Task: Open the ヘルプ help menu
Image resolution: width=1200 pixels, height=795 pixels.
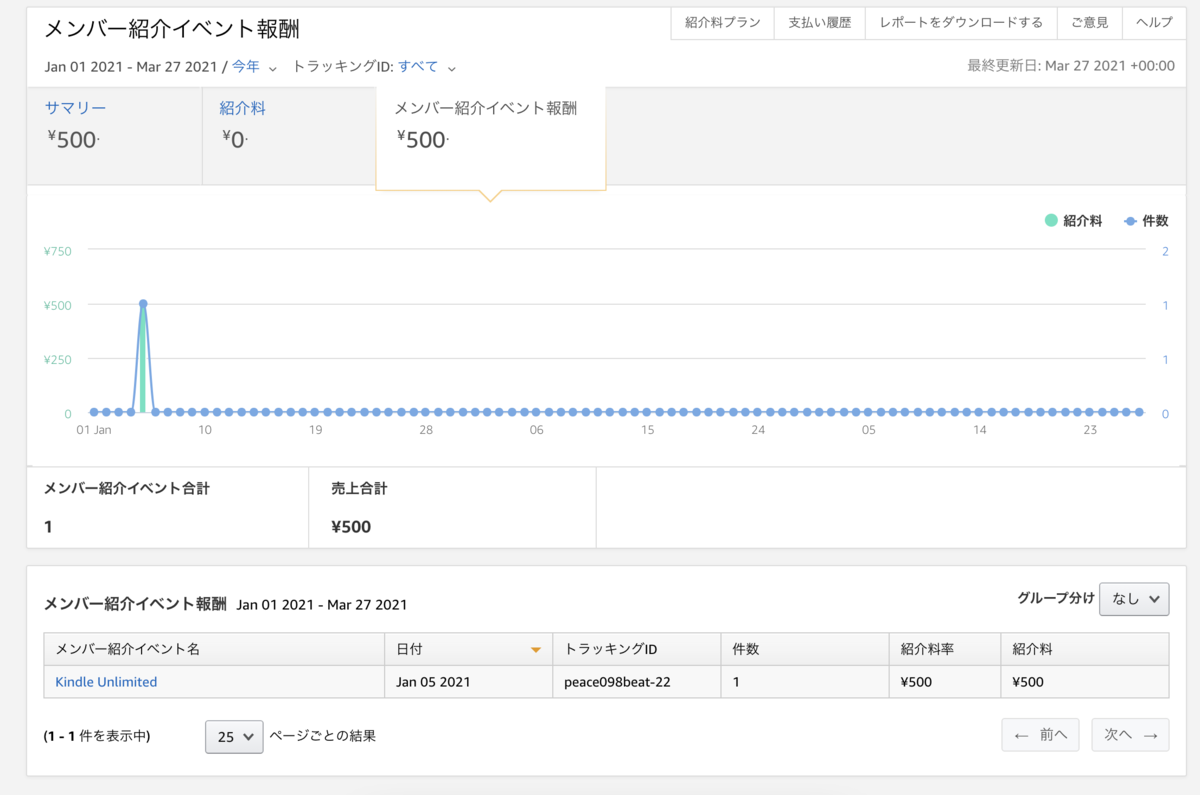Action: click(x=1154, y=23)
